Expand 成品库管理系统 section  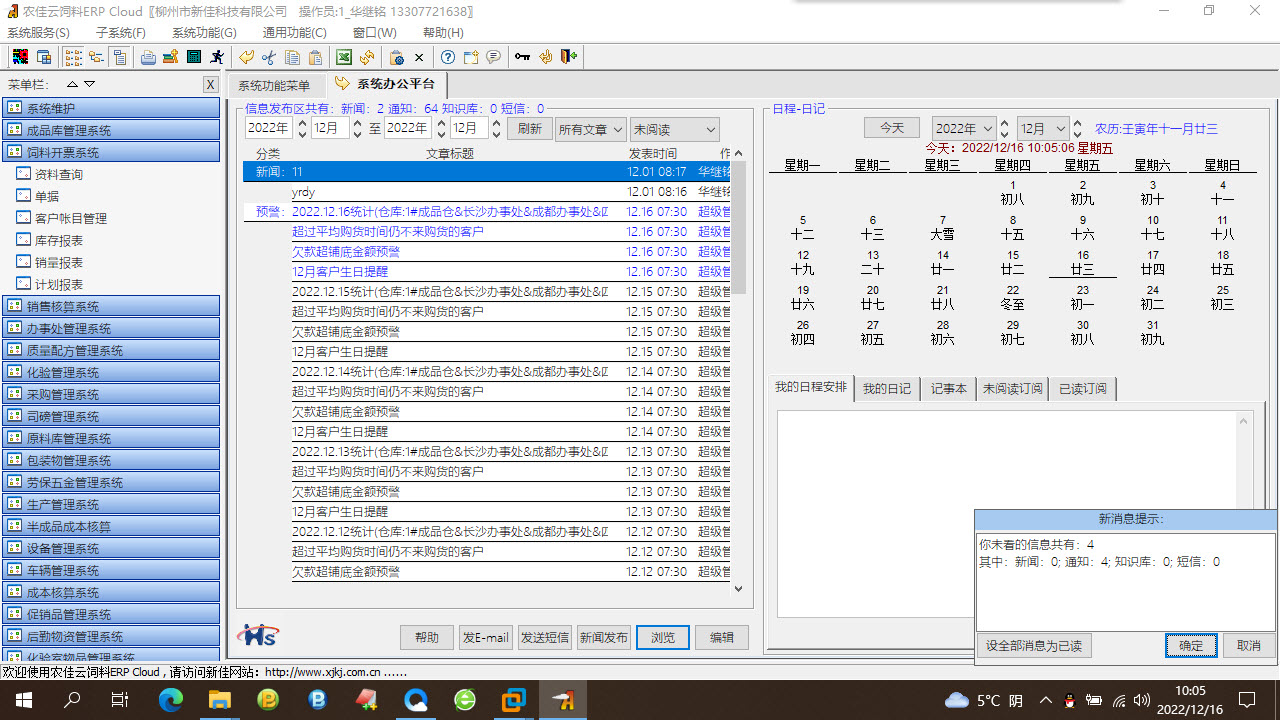[x=112, y=130]
